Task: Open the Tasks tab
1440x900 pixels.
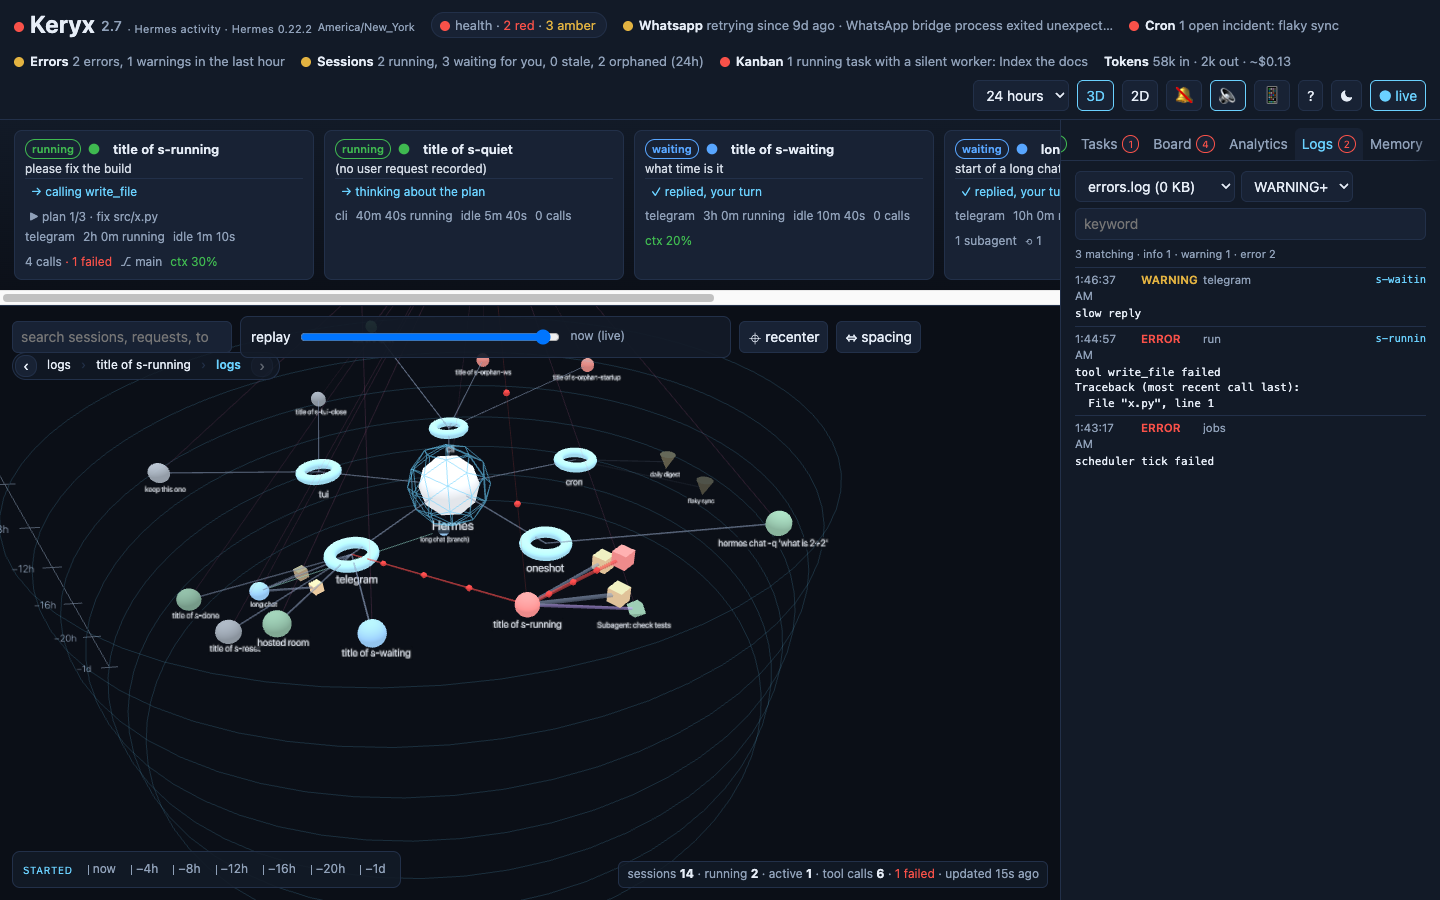Action: coord(1109,144)
